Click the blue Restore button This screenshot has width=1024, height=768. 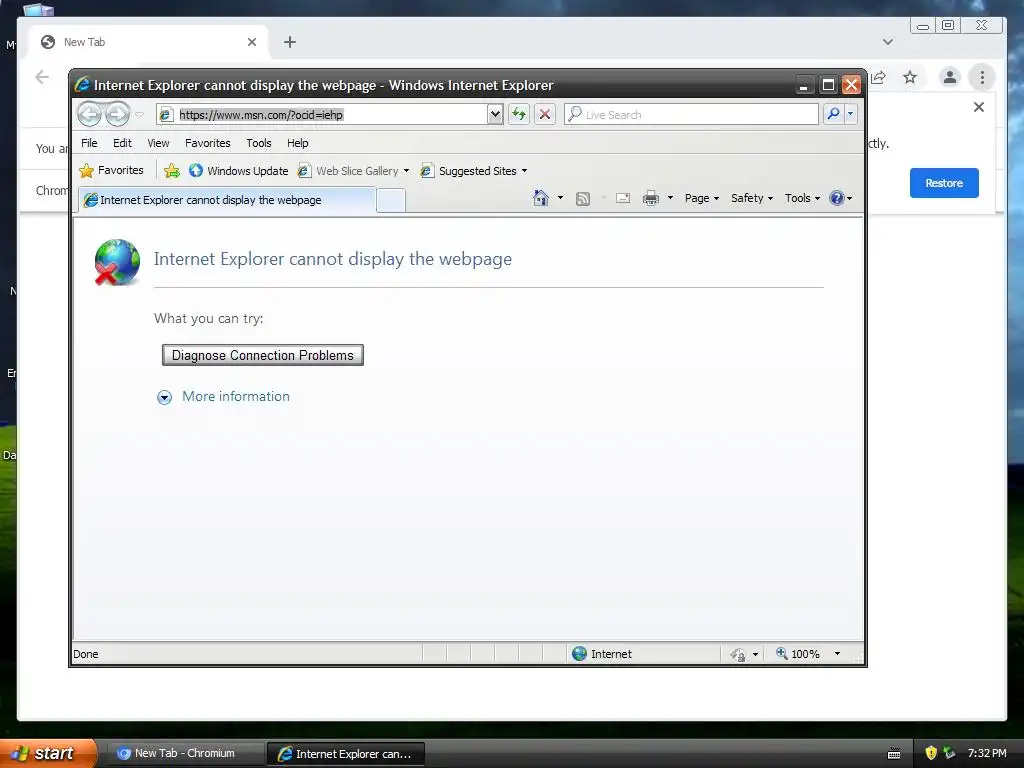pyautogui.click(x=944, y=183)
